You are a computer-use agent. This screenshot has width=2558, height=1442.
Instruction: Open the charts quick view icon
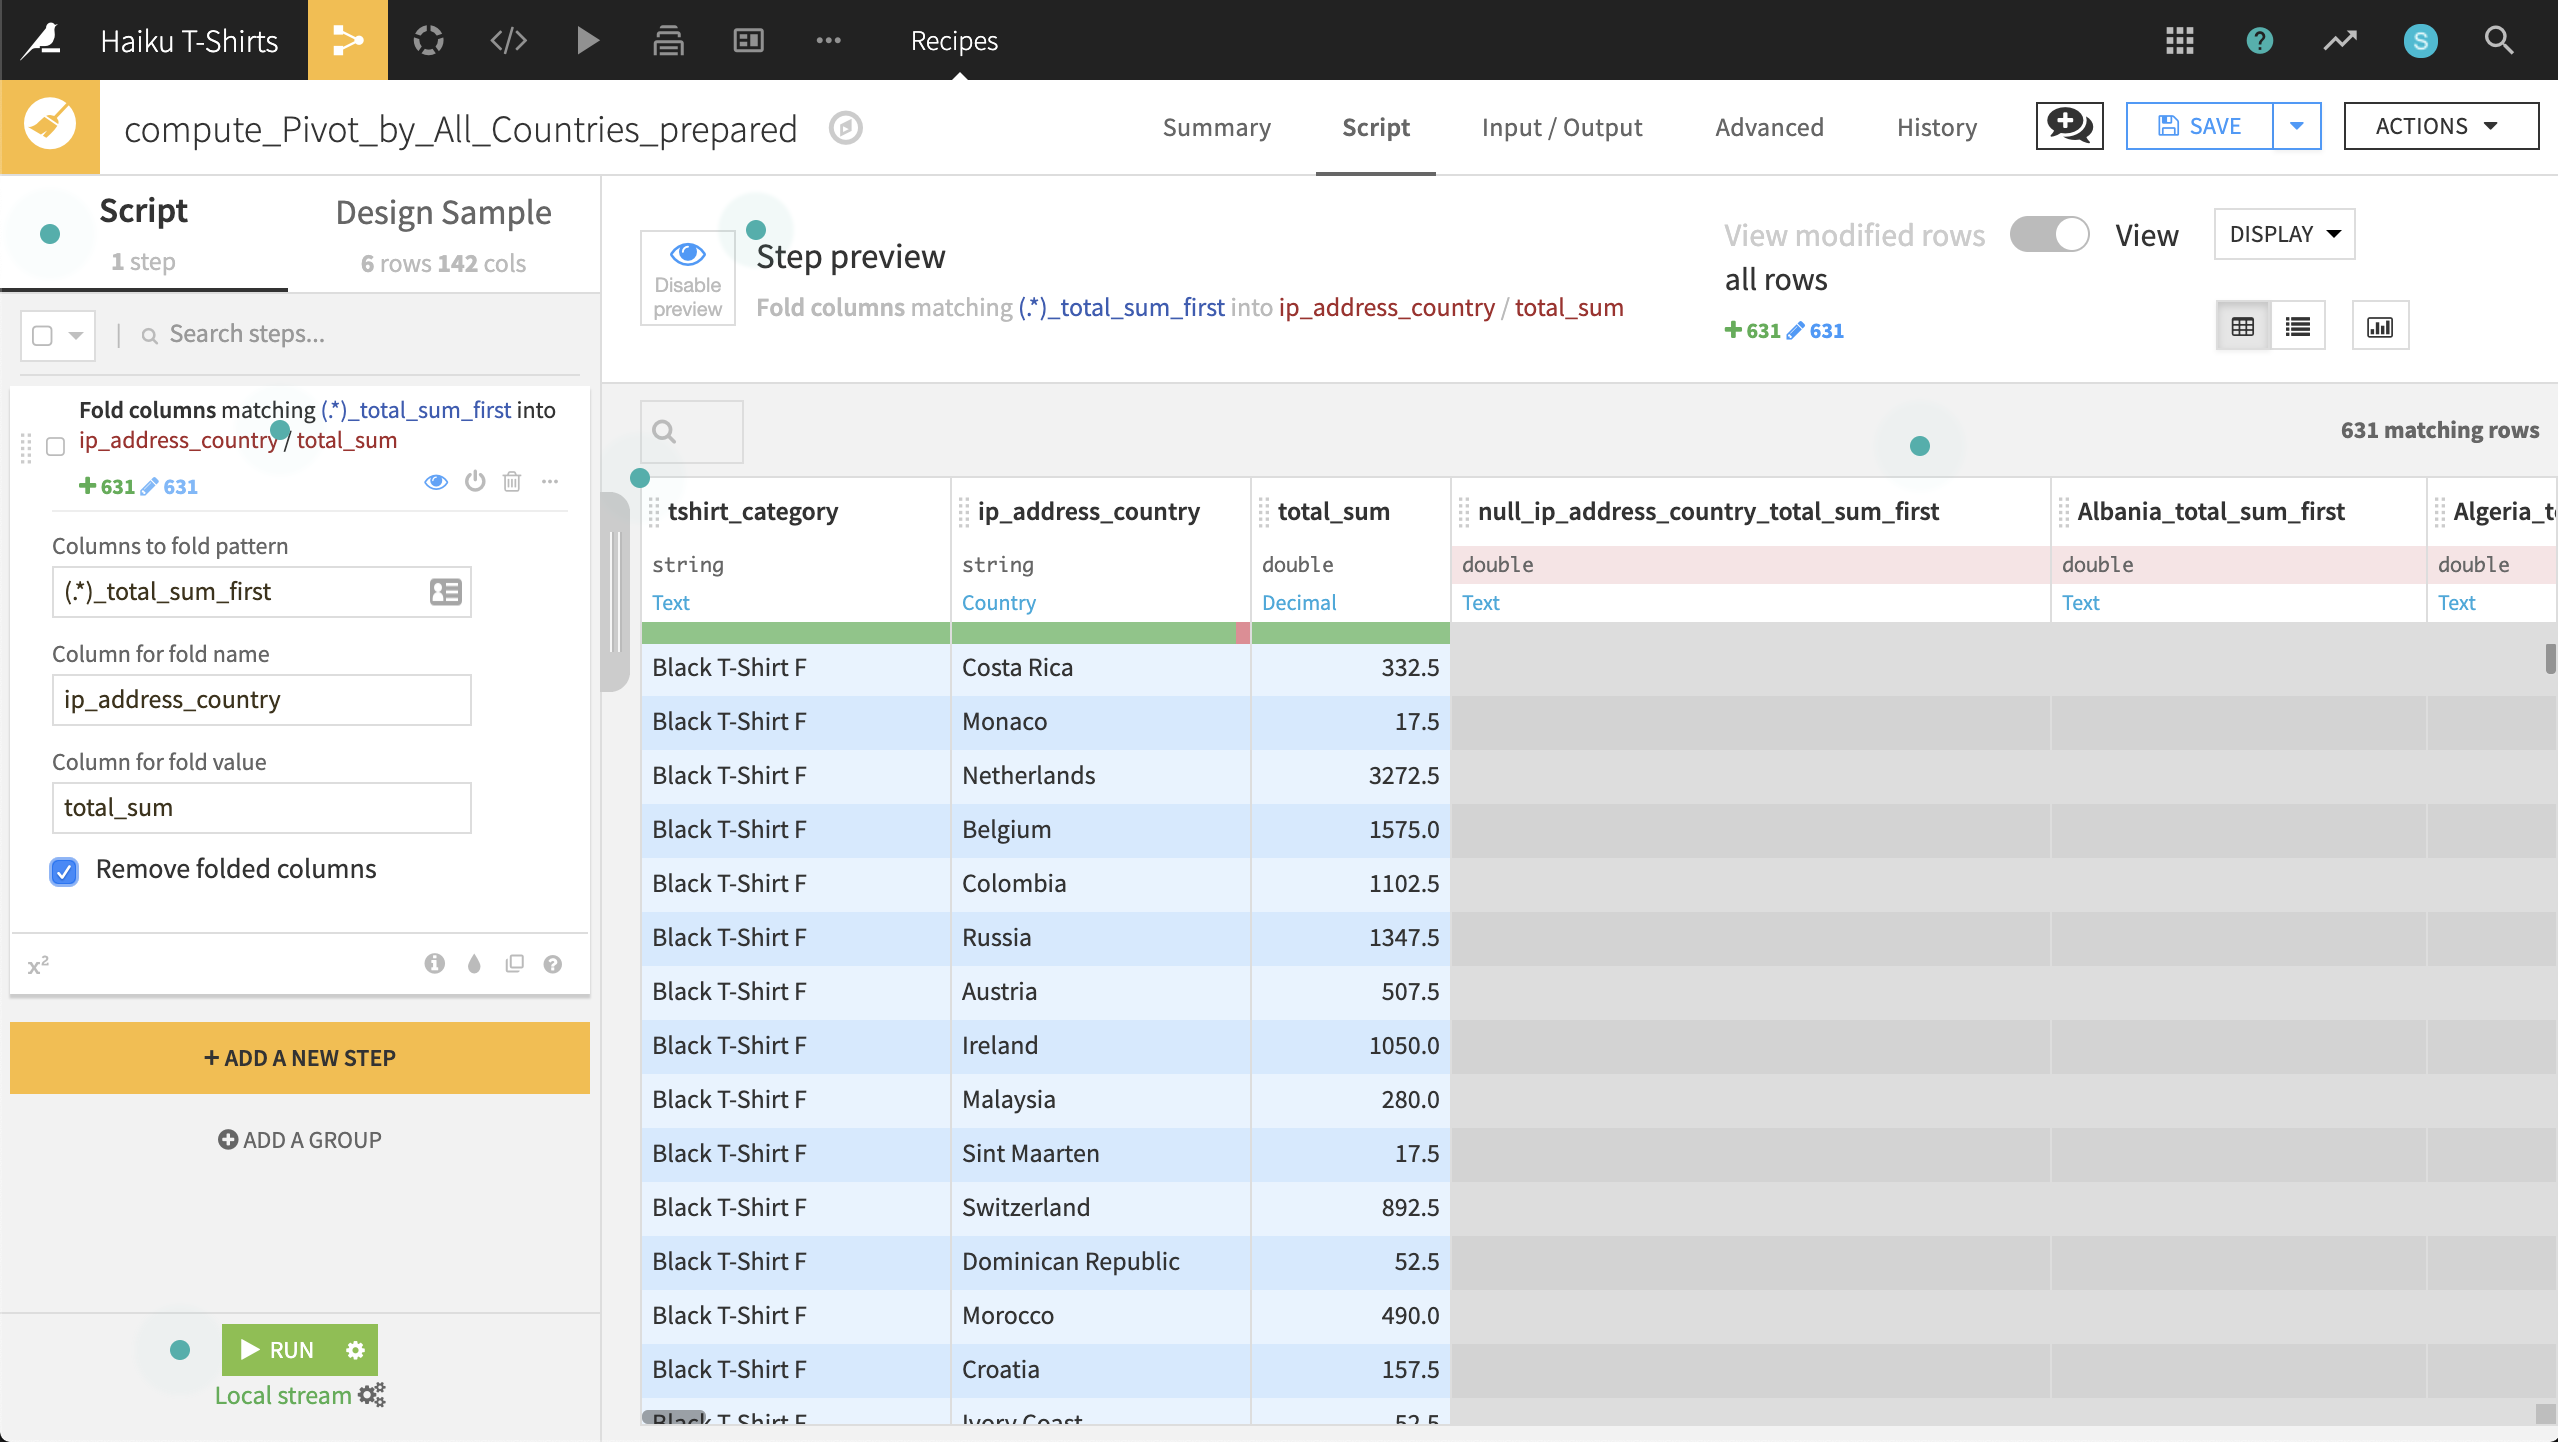click(x=2380, y=326)
